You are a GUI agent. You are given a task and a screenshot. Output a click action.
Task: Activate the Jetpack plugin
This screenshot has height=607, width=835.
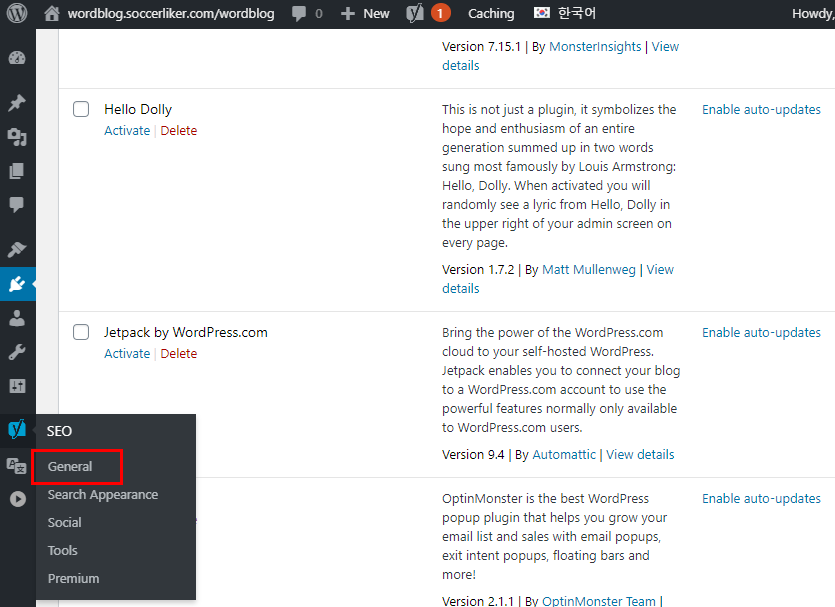pos(127,354)
